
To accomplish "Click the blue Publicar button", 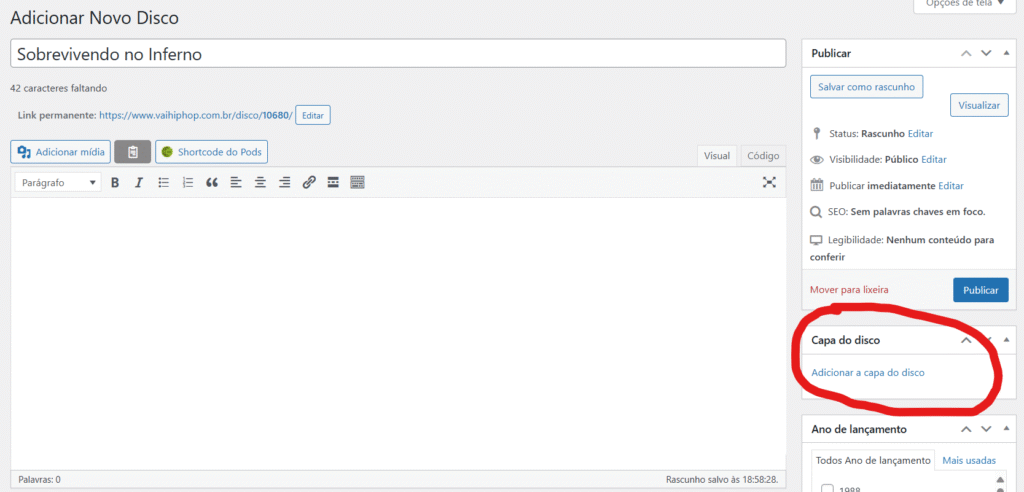I will click(980, 290).
